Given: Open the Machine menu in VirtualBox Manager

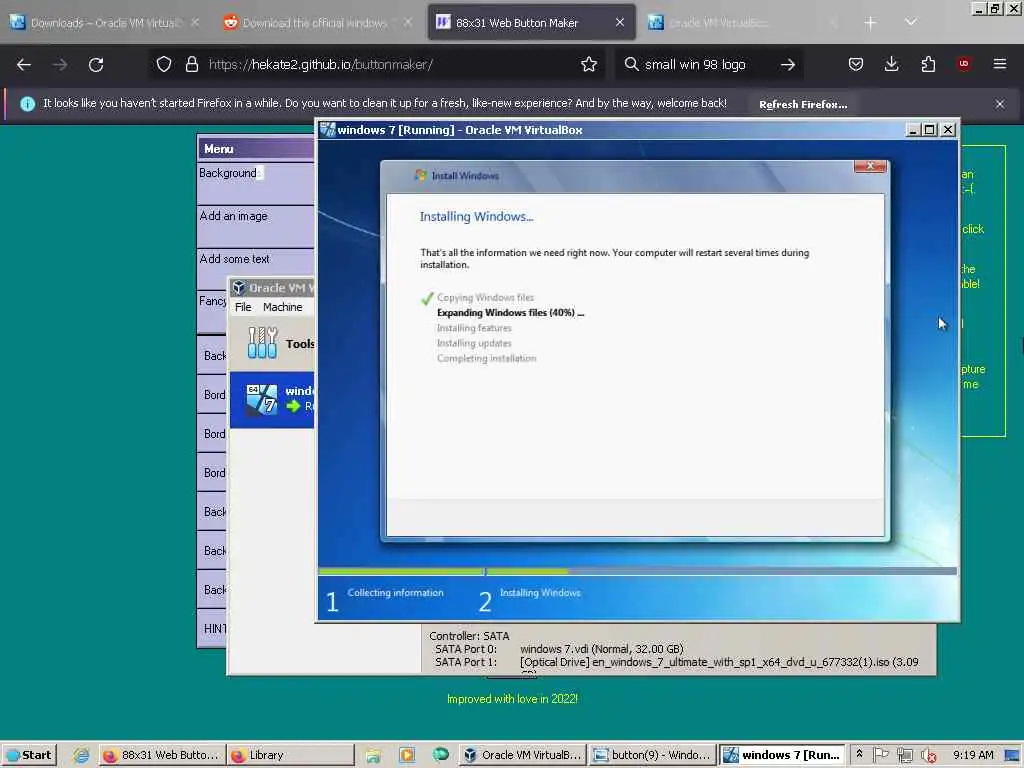Looking at the screenshot, I should tap(282, 307).
